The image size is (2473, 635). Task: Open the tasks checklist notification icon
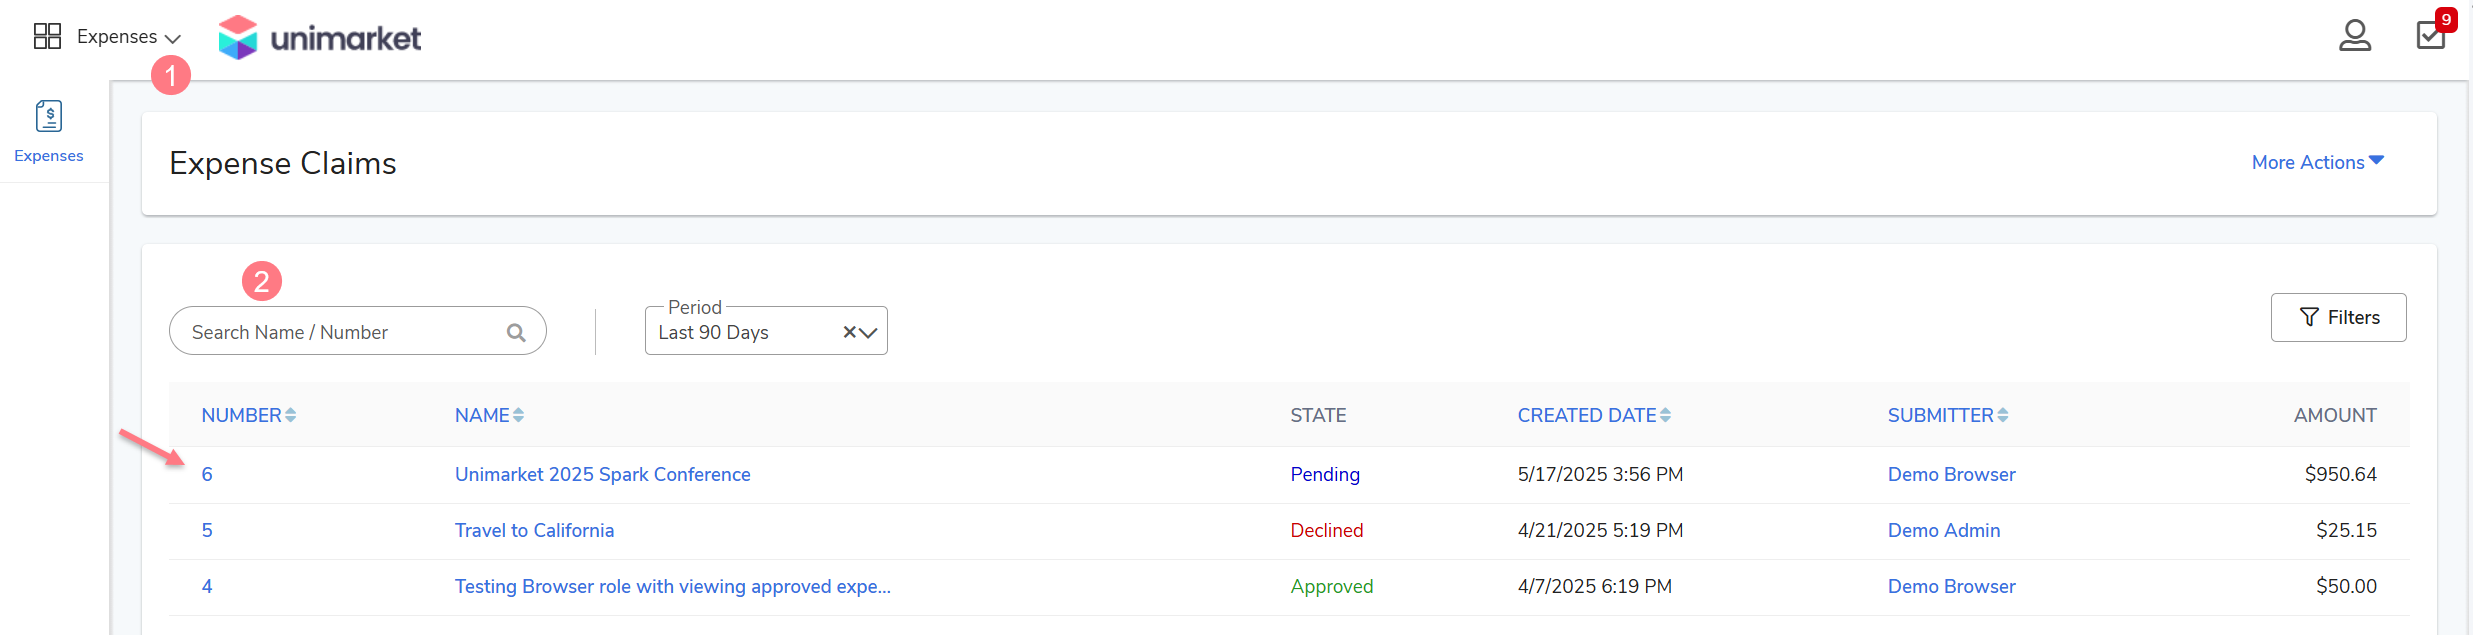(2430, 35)
